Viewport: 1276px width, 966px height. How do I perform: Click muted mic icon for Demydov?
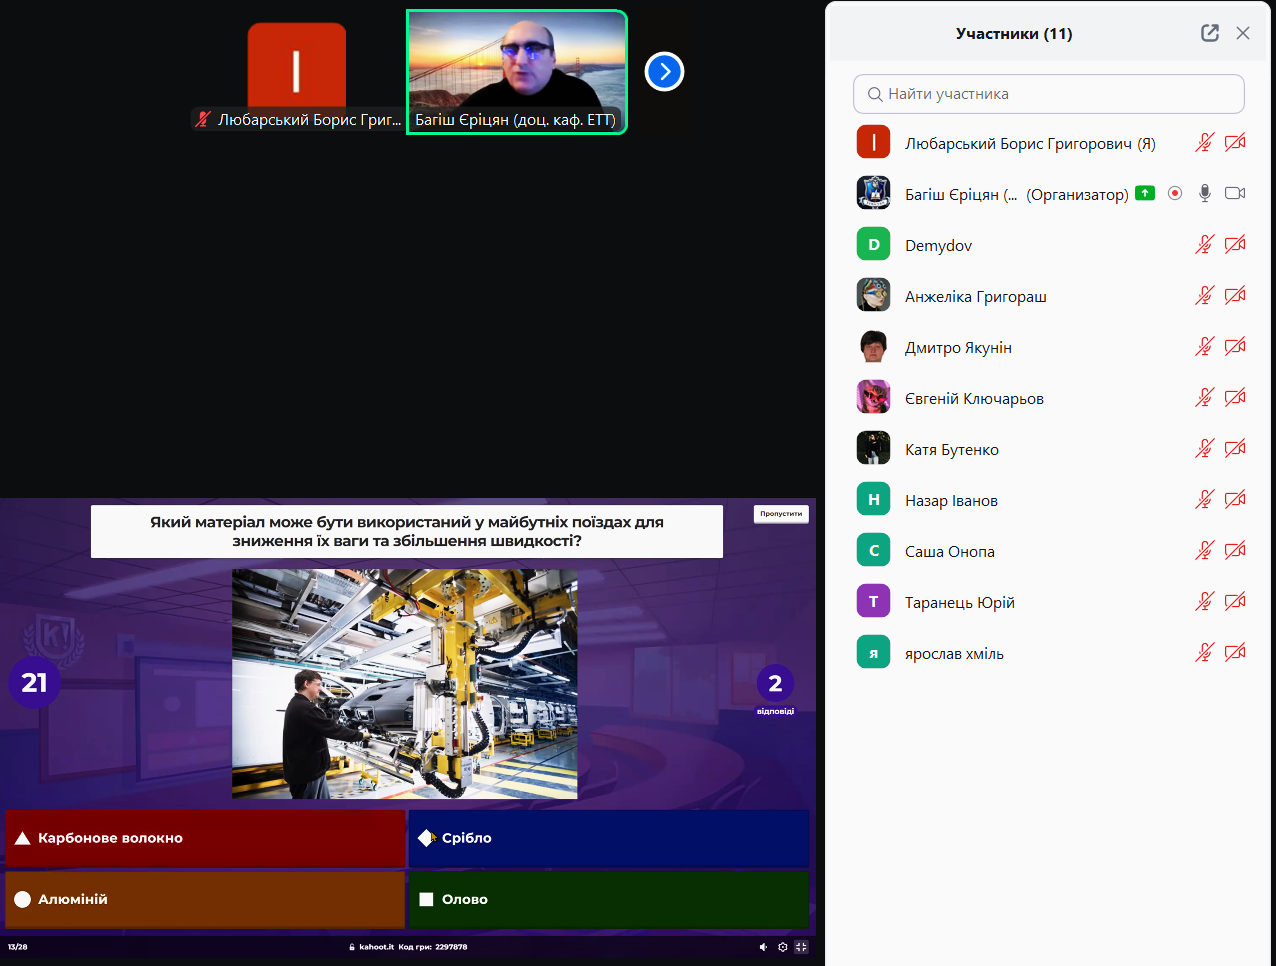(x=1205, y=244)
